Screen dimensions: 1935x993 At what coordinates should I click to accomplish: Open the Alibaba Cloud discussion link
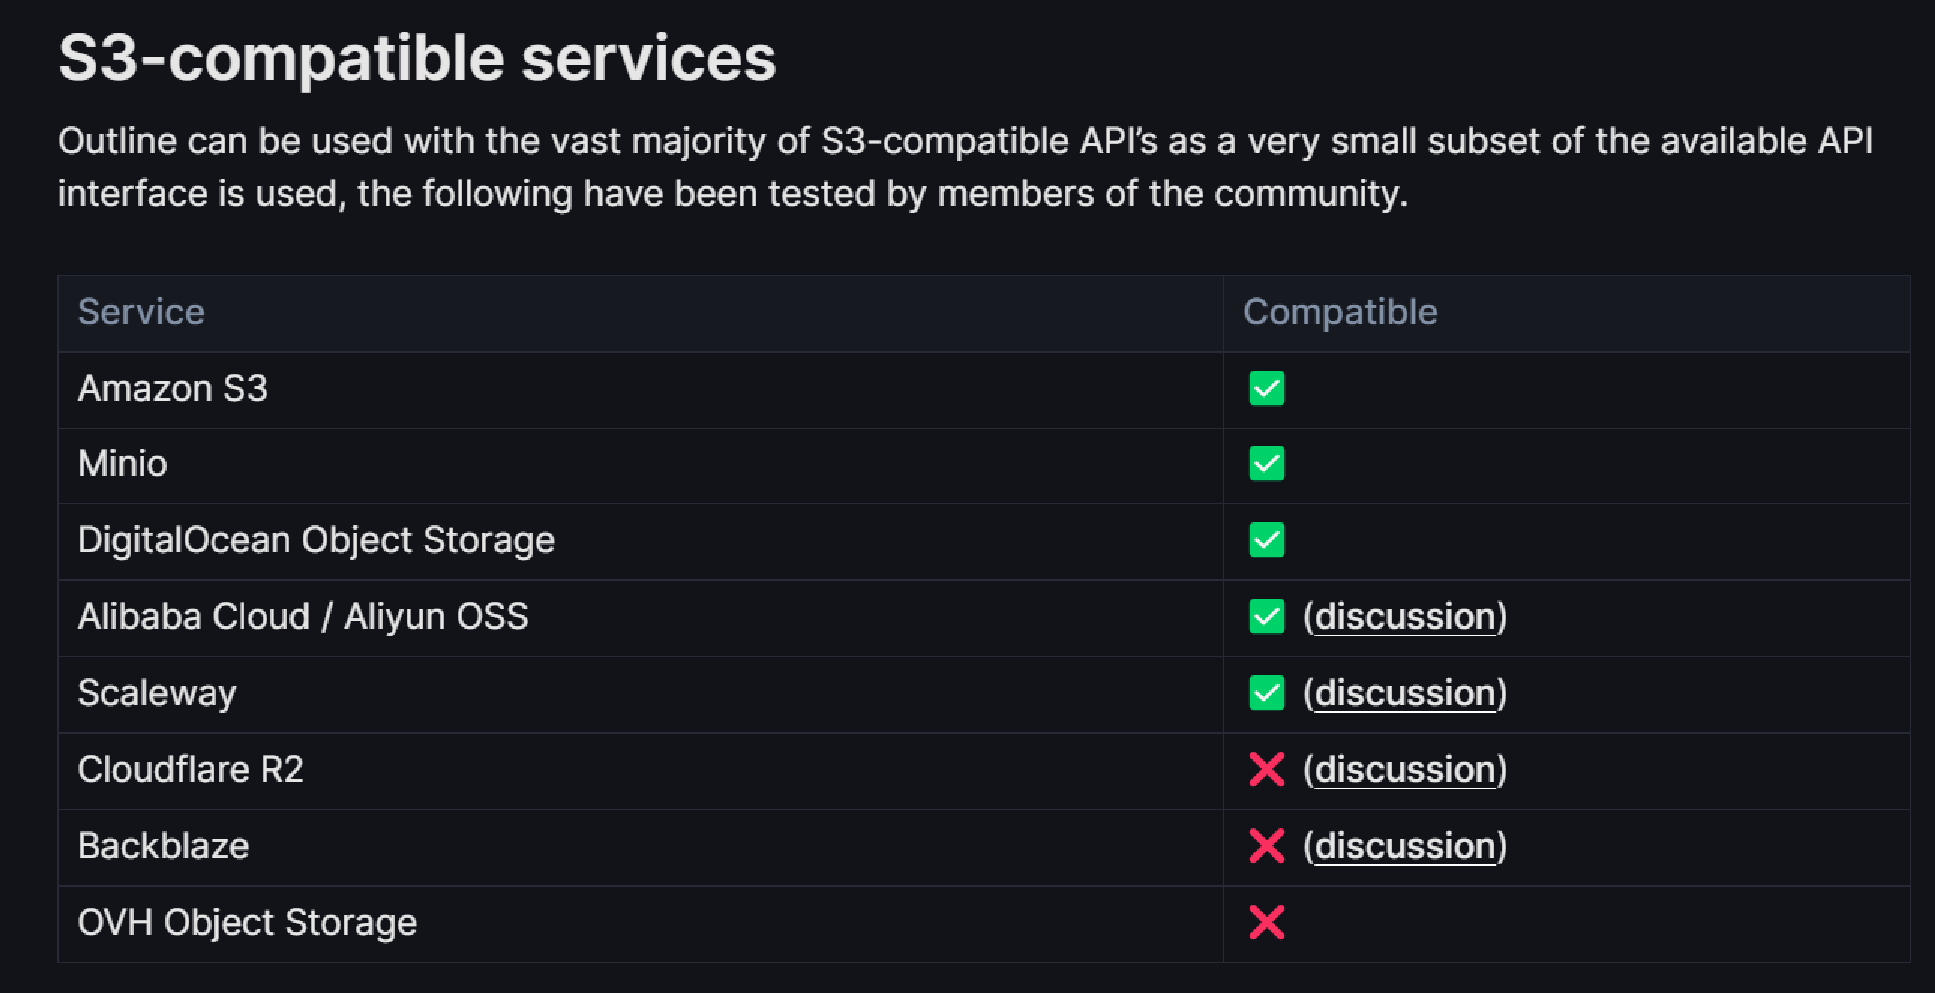click(x=1405, y=617)
